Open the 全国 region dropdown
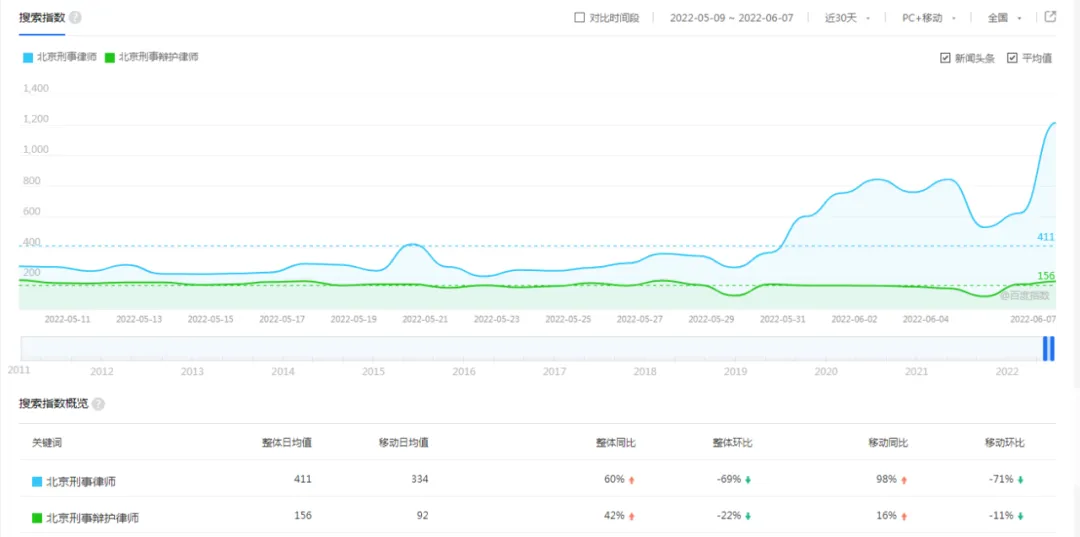The height and width of the screenshot is (537, 1080). click(1004, 18)
